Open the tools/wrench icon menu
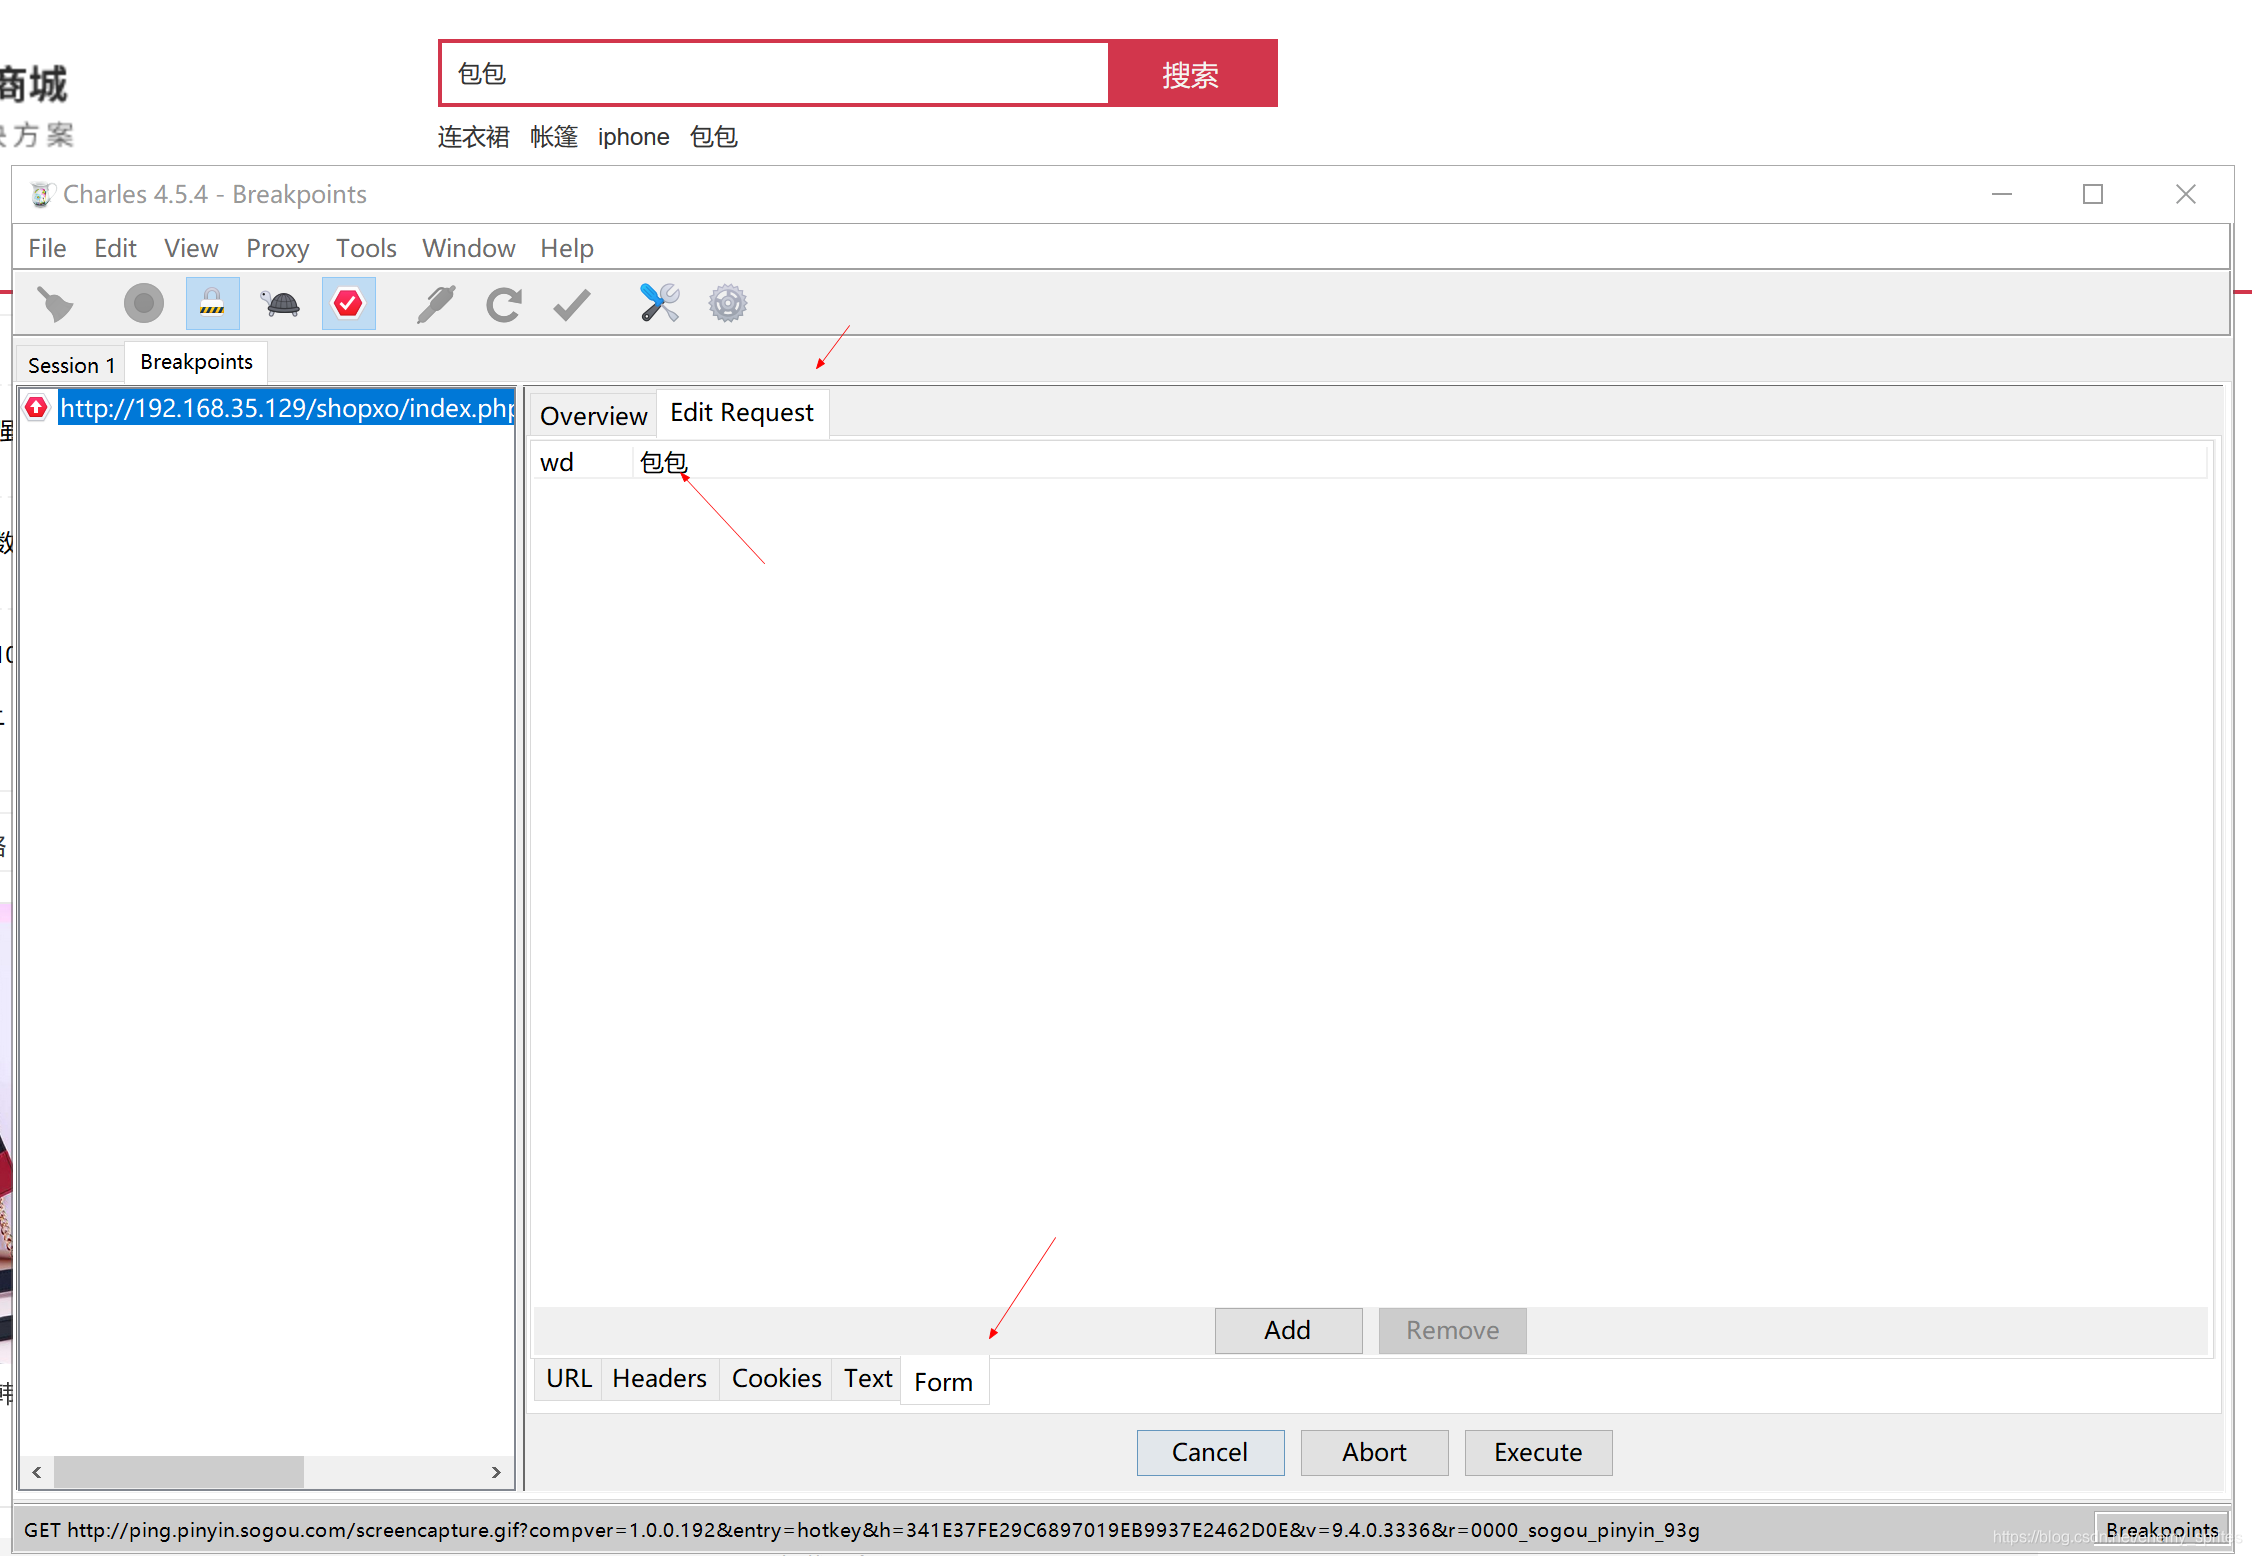 (x=657, y=305)
